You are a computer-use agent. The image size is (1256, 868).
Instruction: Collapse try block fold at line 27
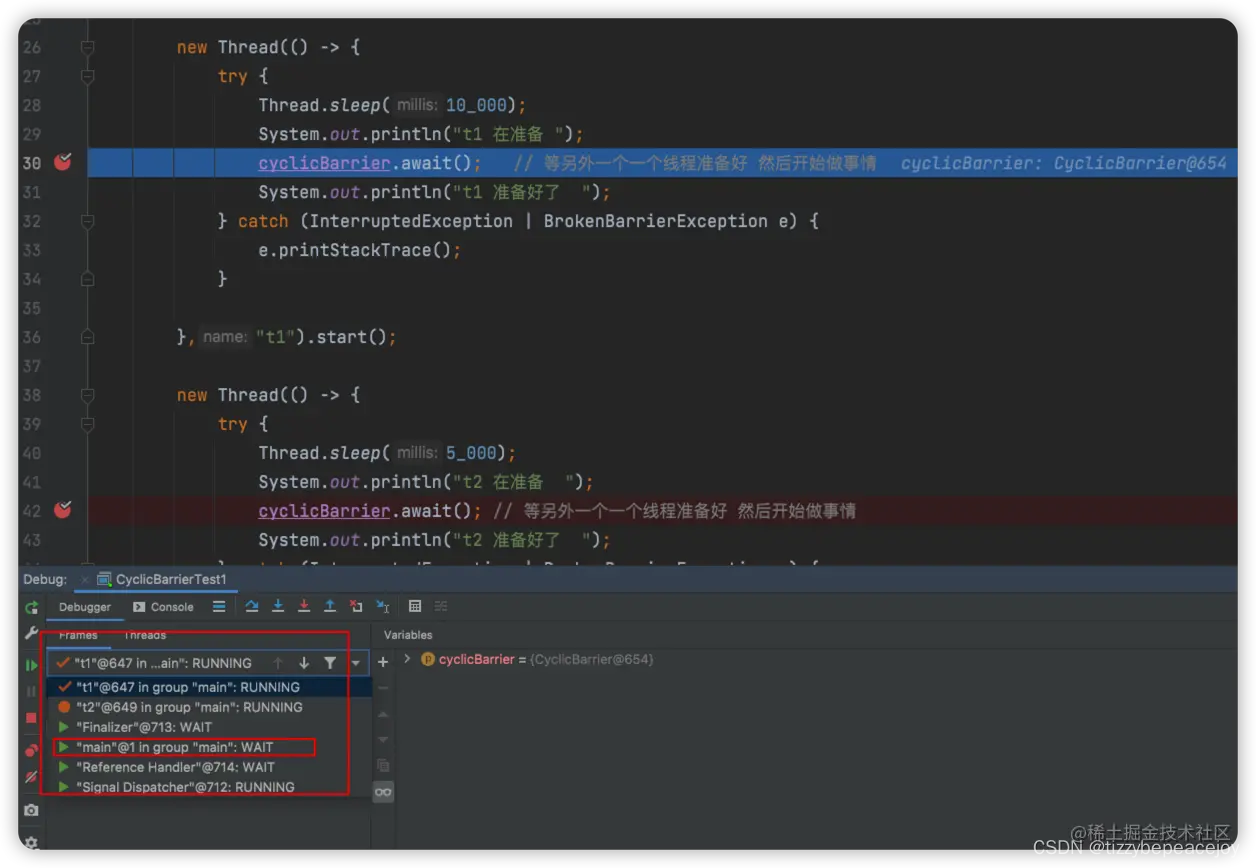(x=87, y=76)
